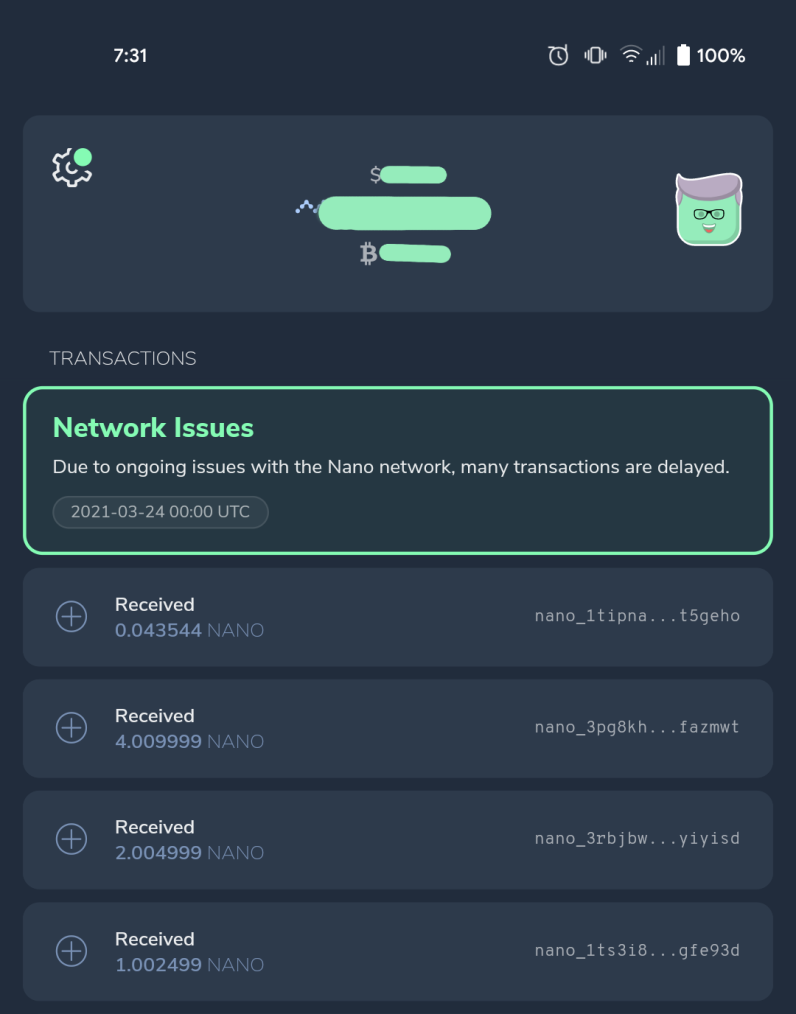This screenshot has height=1014, width=796.
Task: Tap plus icon for 4.009999 NANO transaction
Action: (x=72, y=728)
